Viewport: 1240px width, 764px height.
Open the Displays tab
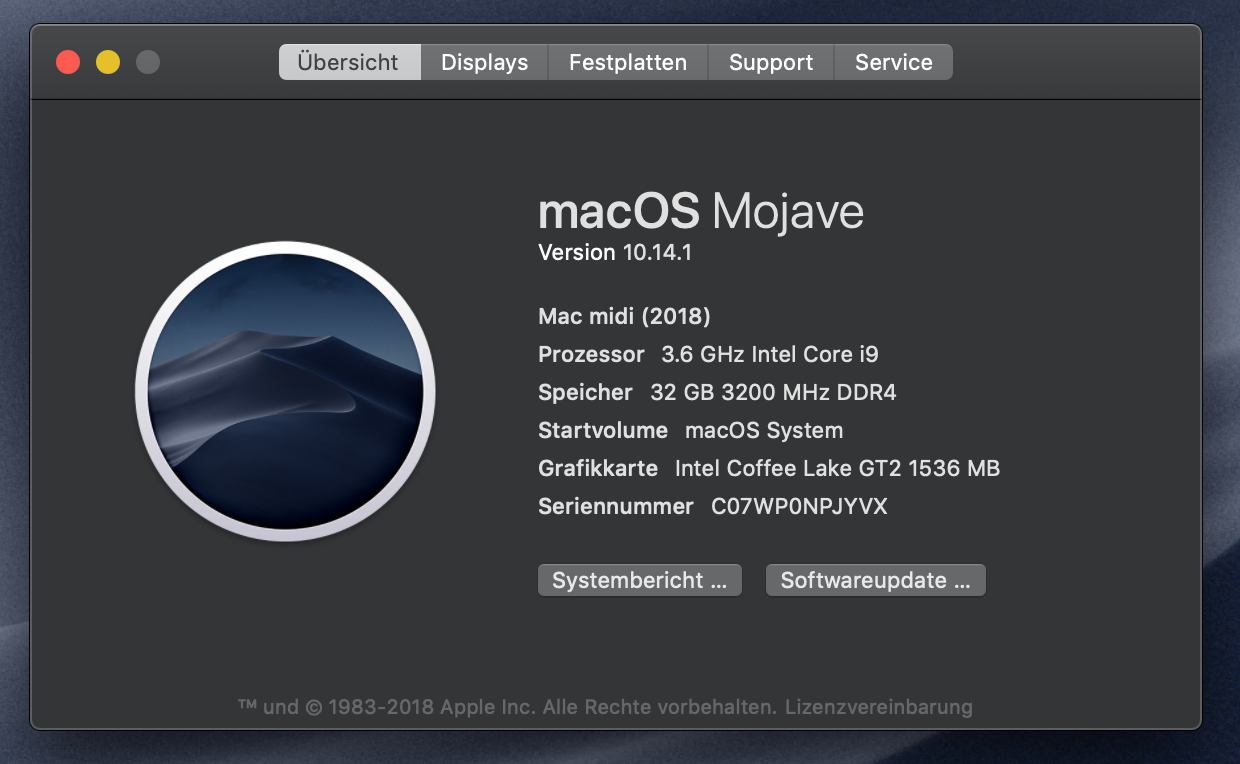(484, 62)
